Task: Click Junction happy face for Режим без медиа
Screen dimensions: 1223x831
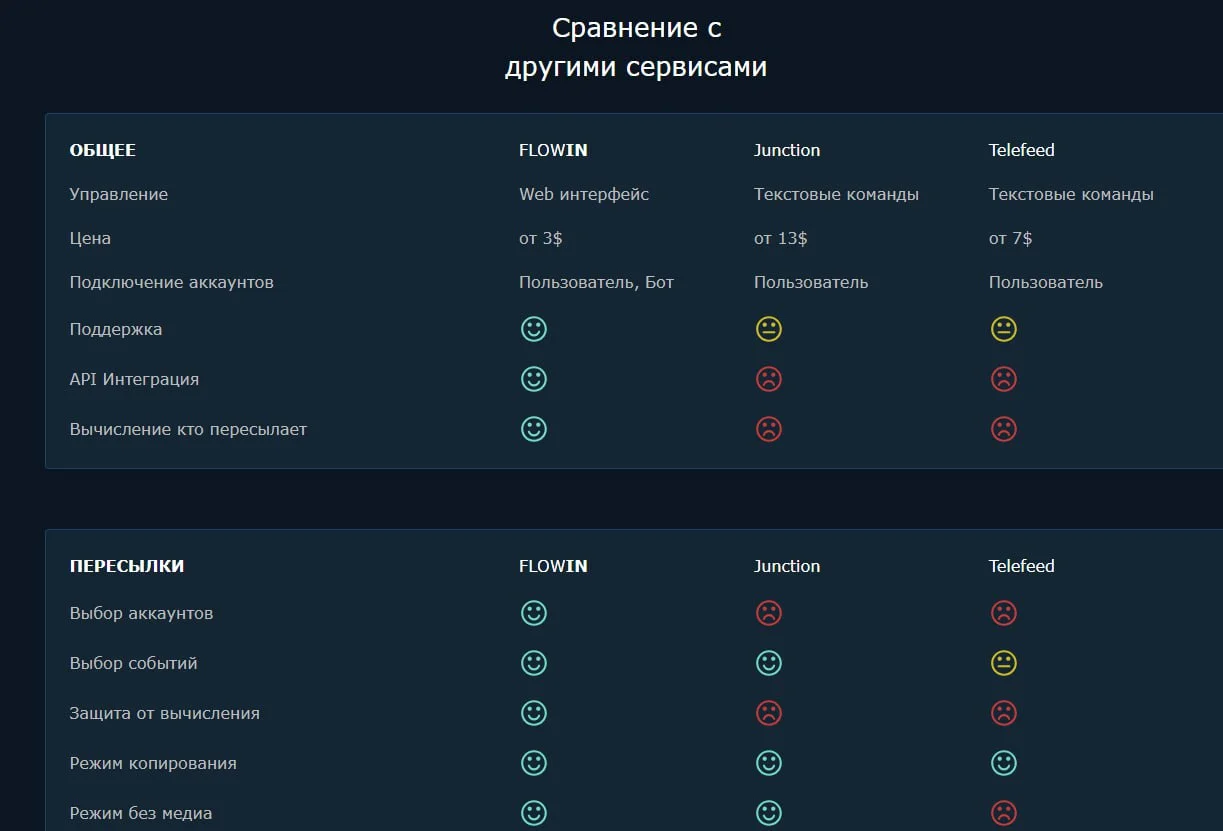Action: [x=769, y=812]
